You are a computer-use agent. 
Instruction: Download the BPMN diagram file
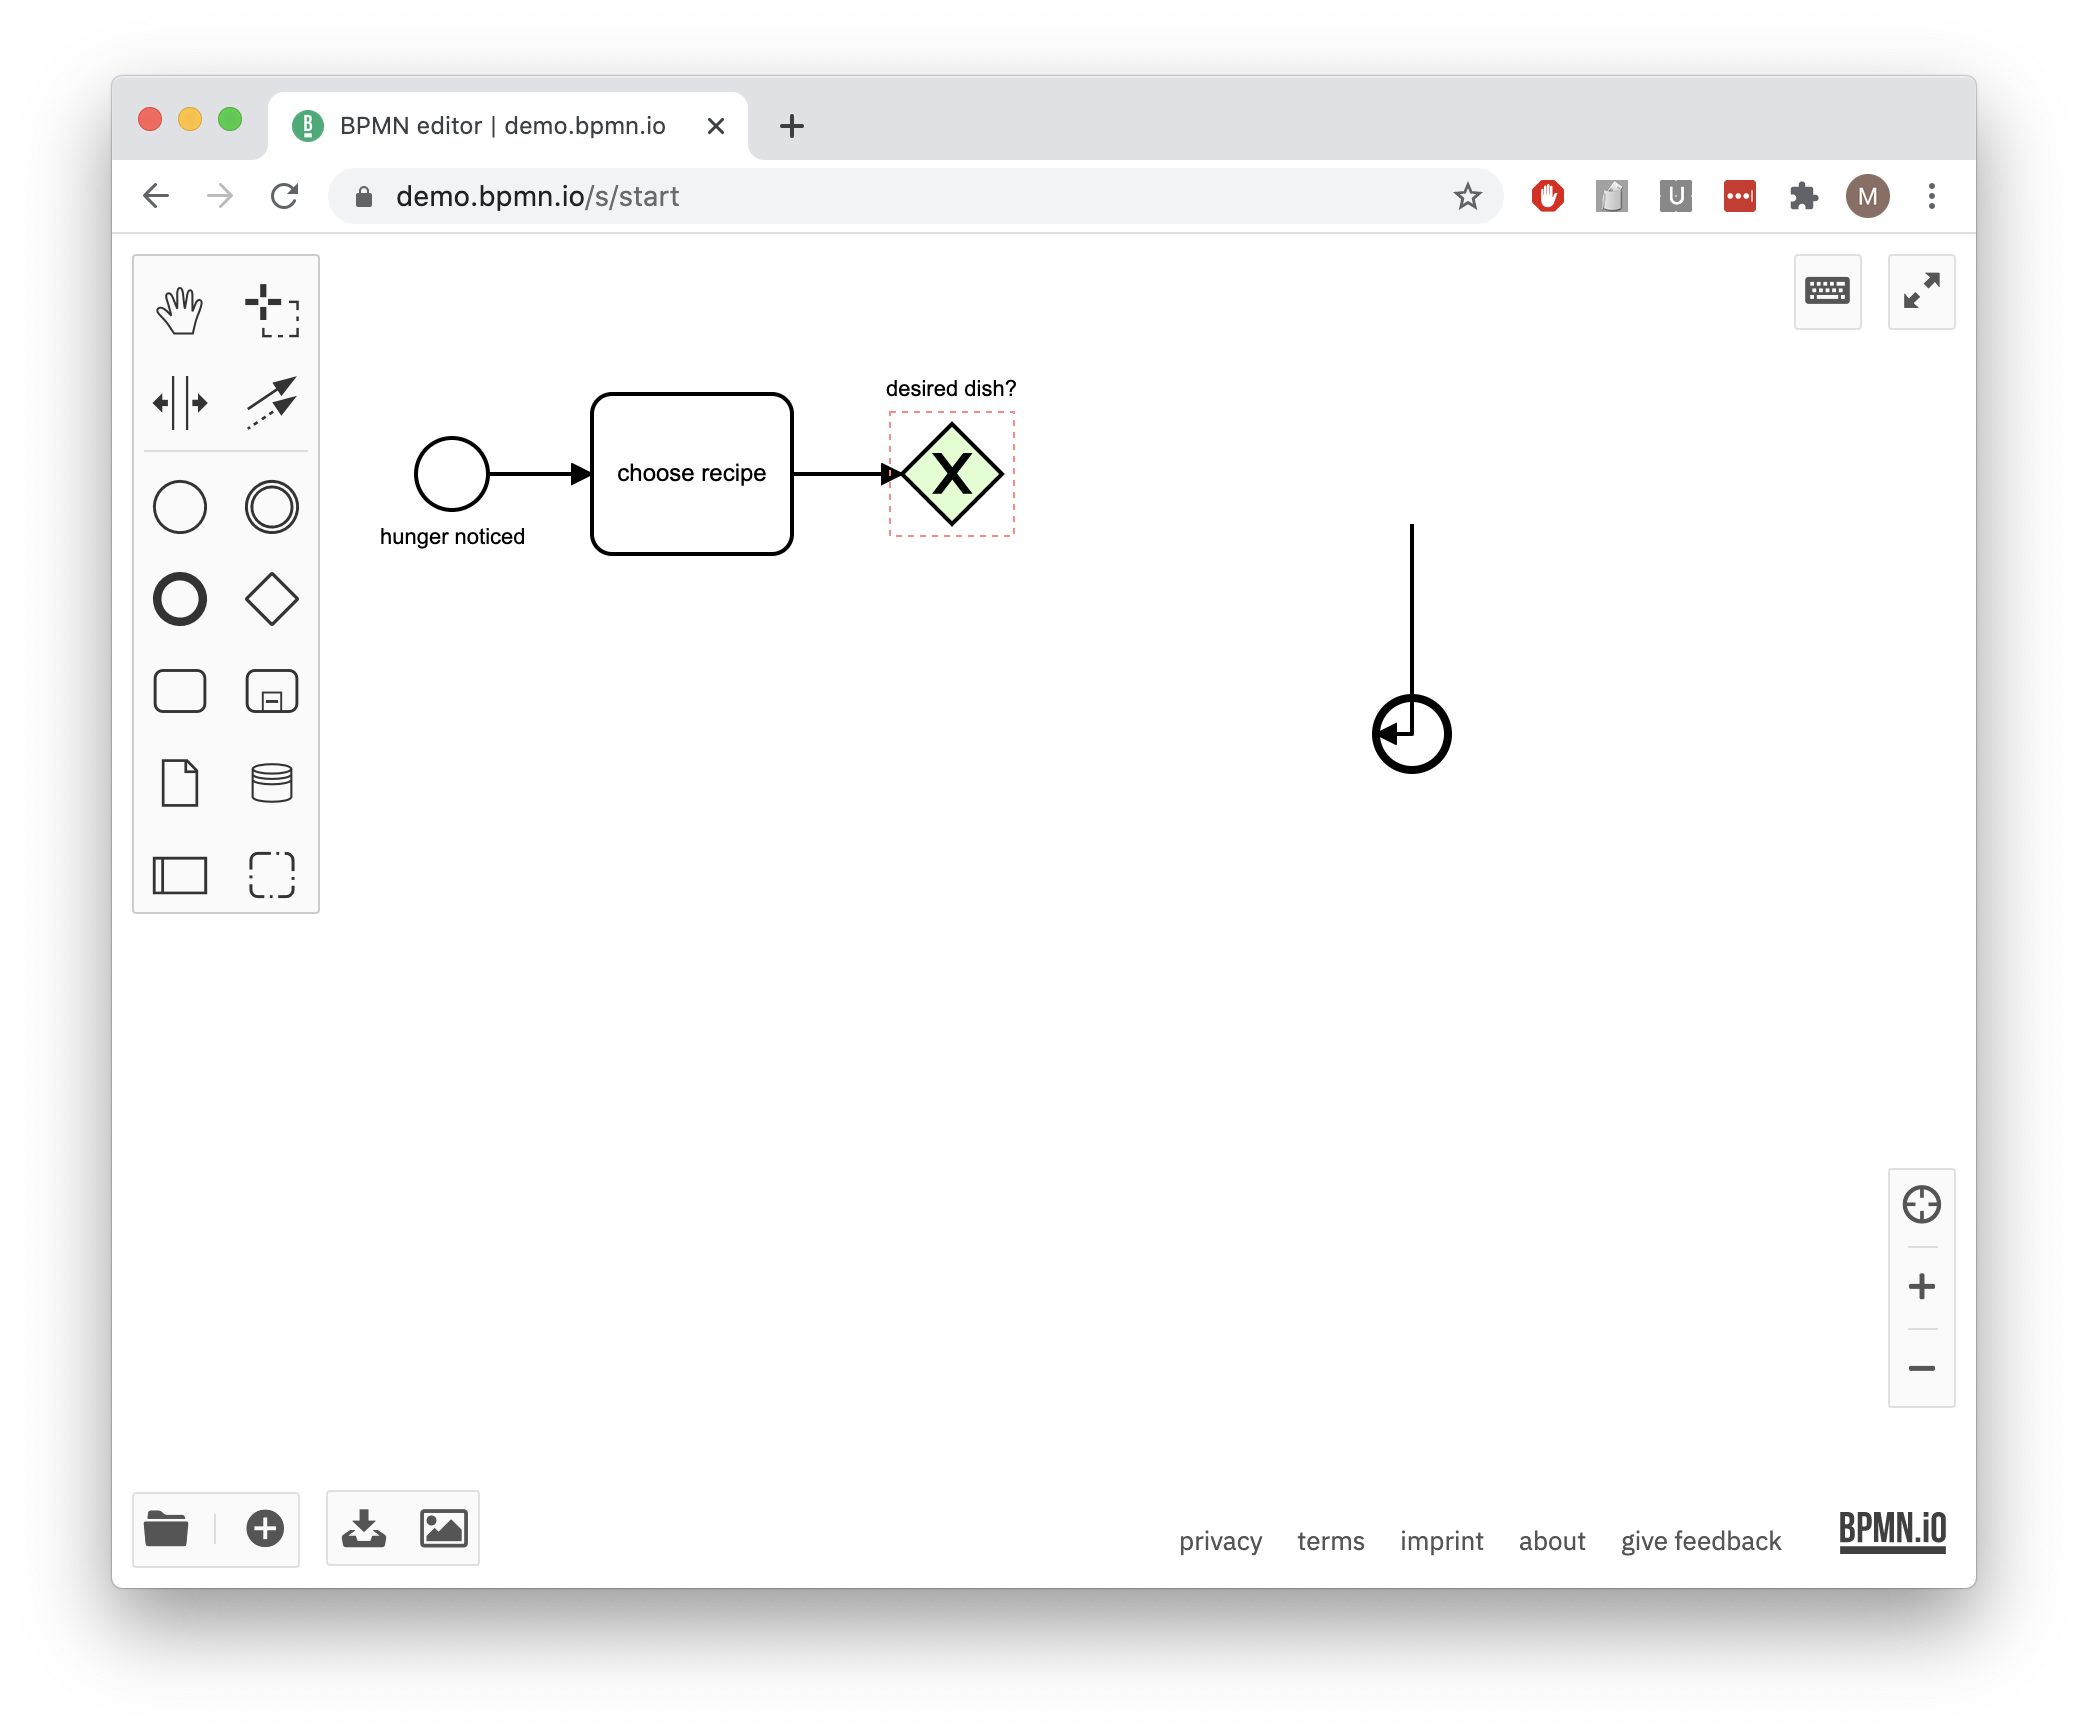pyautogui.click(x=364, y=1528)
